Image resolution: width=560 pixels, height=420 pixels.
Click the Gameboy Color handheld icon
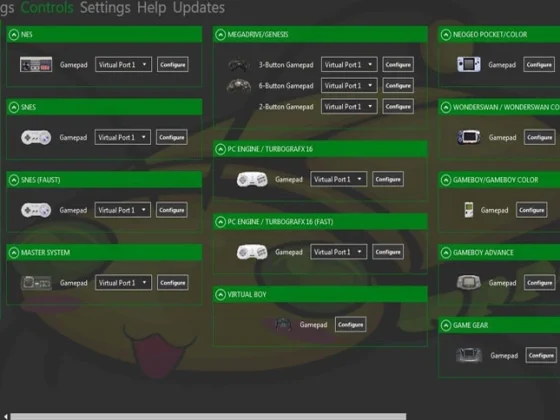[x=469, y=210]
